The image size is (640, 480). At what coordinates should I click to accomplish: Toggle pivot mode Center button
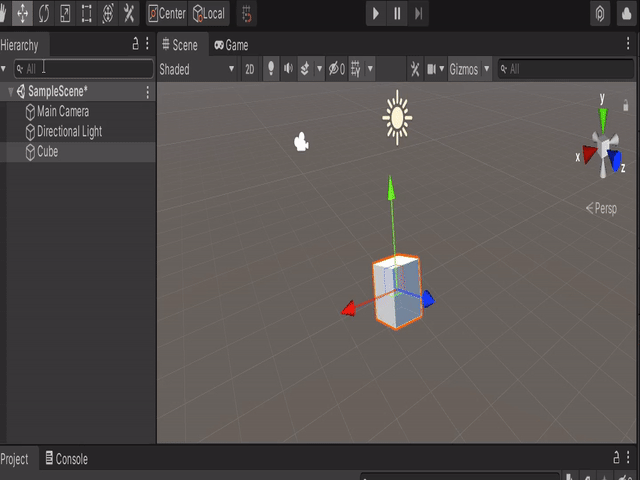[167, 13]
